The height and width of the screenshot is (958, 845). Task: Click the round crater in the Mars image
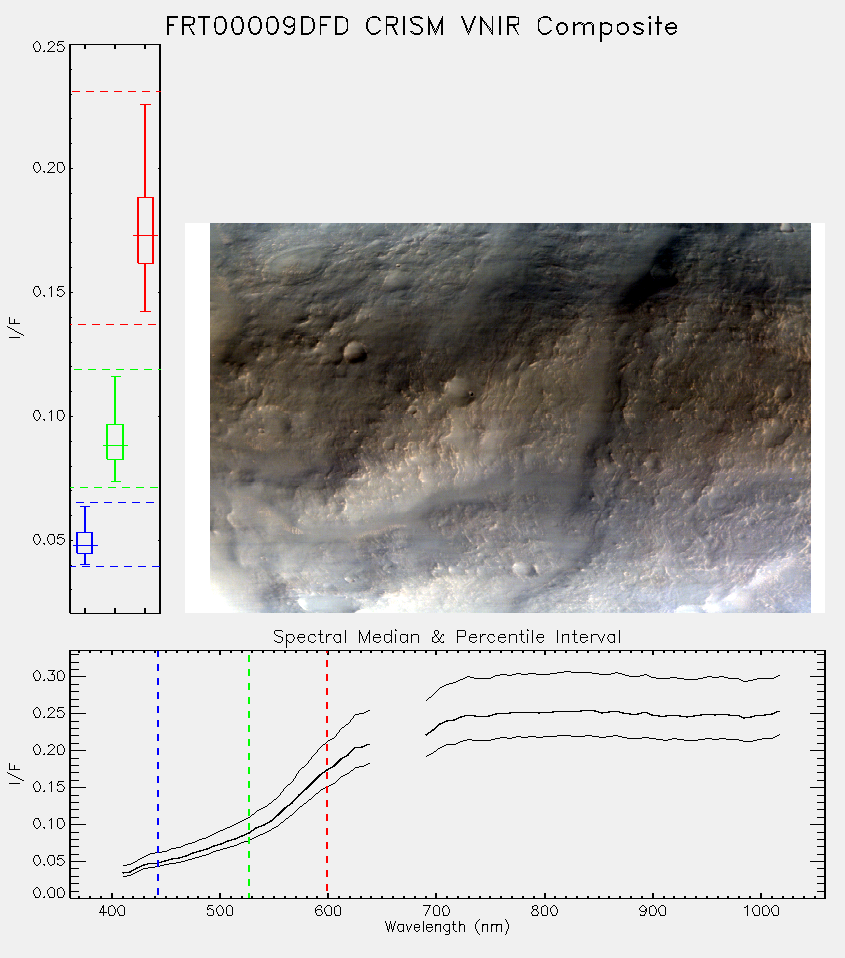coord(354,351)
